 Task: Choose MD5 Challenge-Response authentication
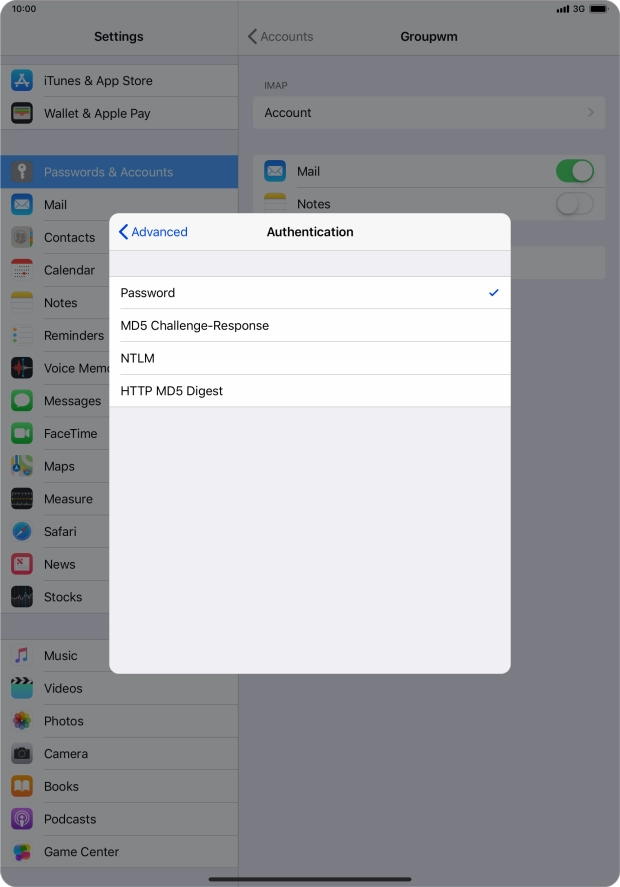309,326
